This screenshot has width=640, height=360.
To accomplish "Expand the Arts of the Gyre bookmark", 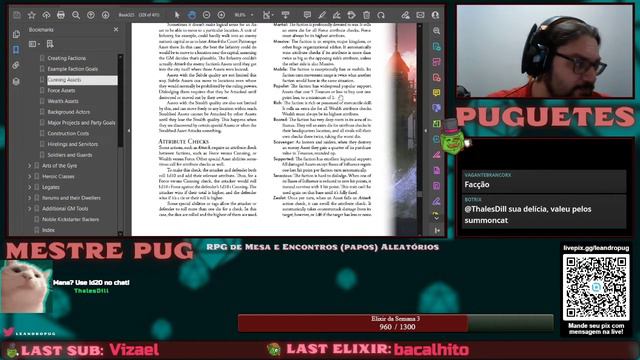I will coord(29,166).
